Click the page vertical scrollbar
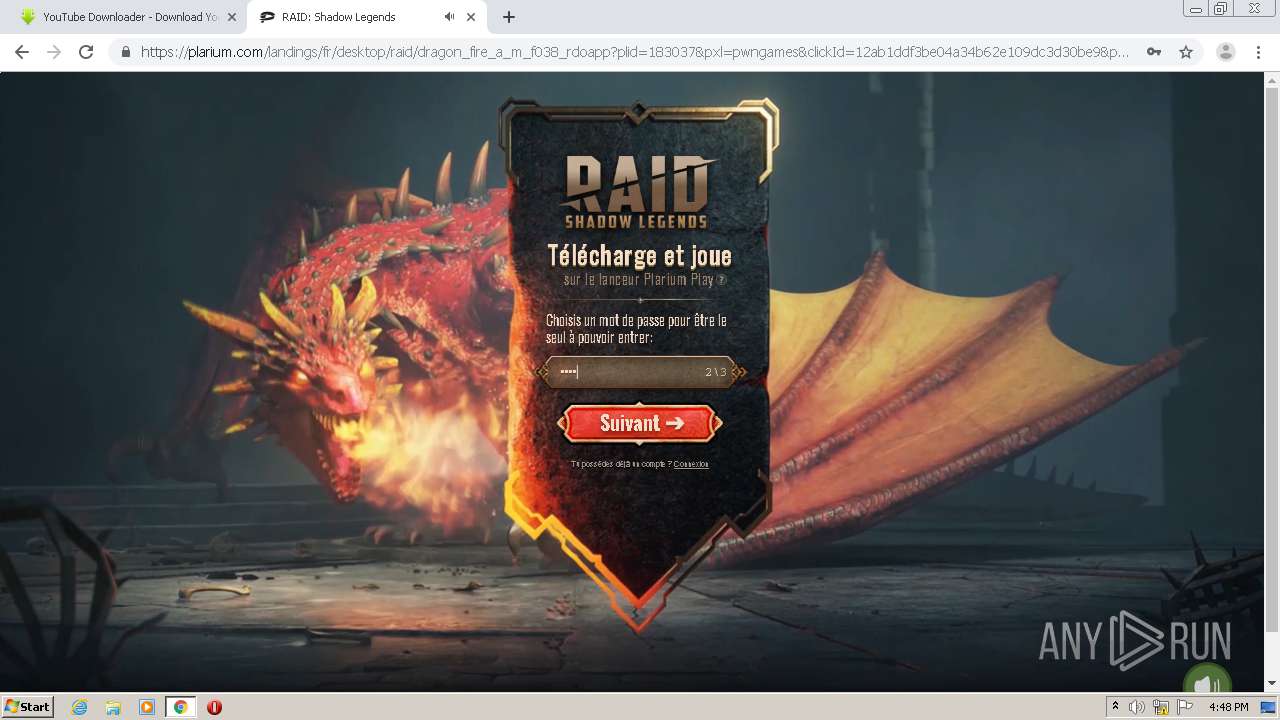Viewport: 1280px width, 720px height. (1272, 360)
